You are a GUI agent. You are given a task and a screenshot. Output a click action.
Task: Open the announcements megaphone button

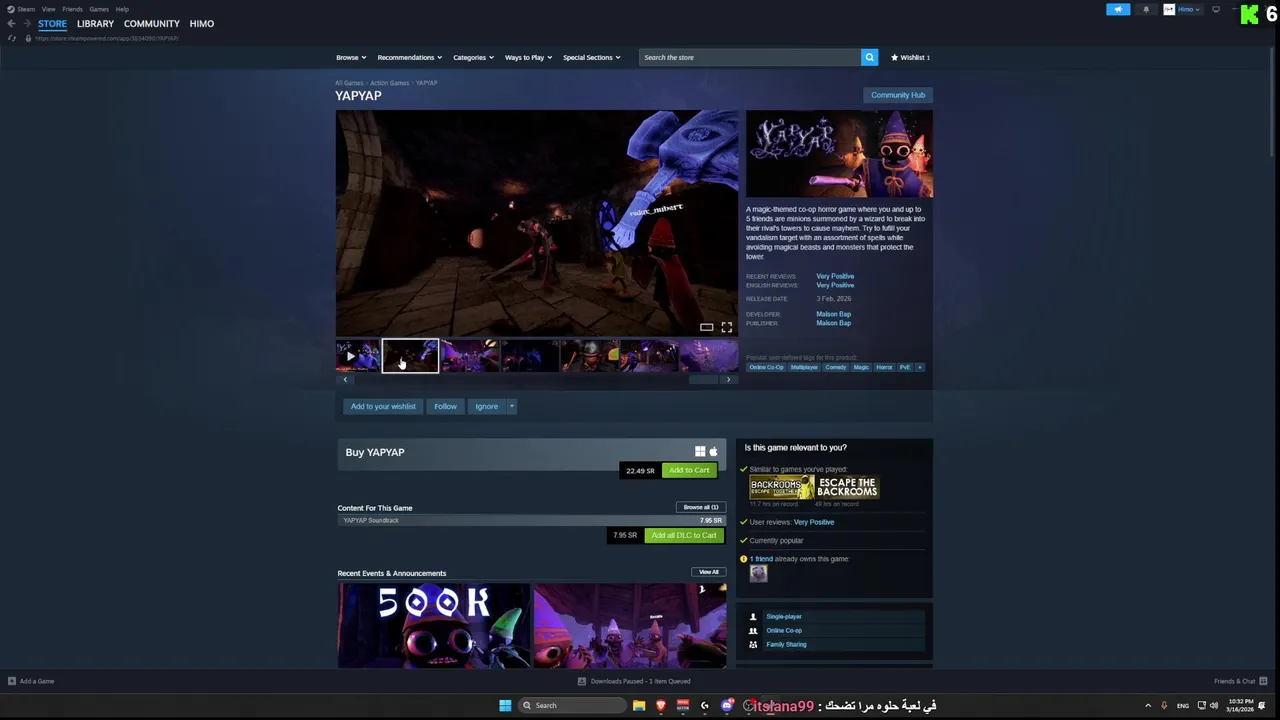coord(1118,9)
